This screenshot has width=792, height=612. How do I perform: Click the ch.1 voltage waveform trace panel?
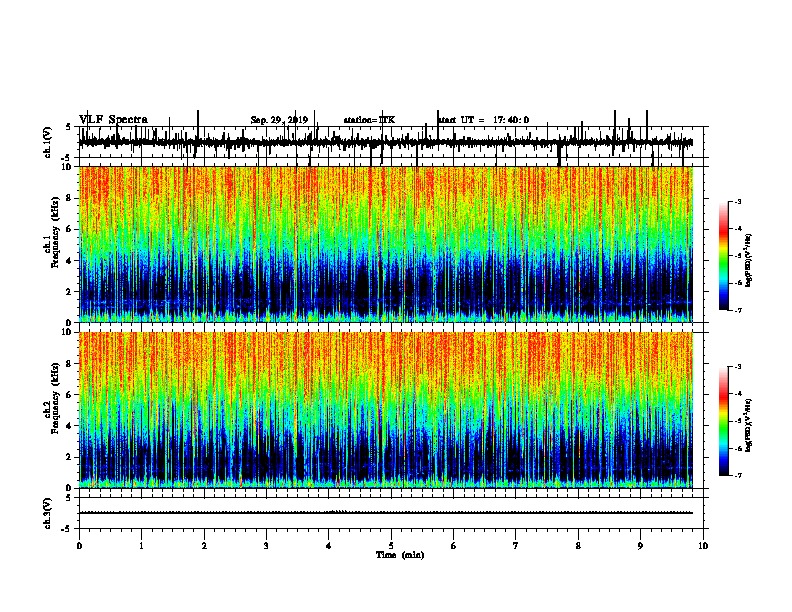(391, 142)
